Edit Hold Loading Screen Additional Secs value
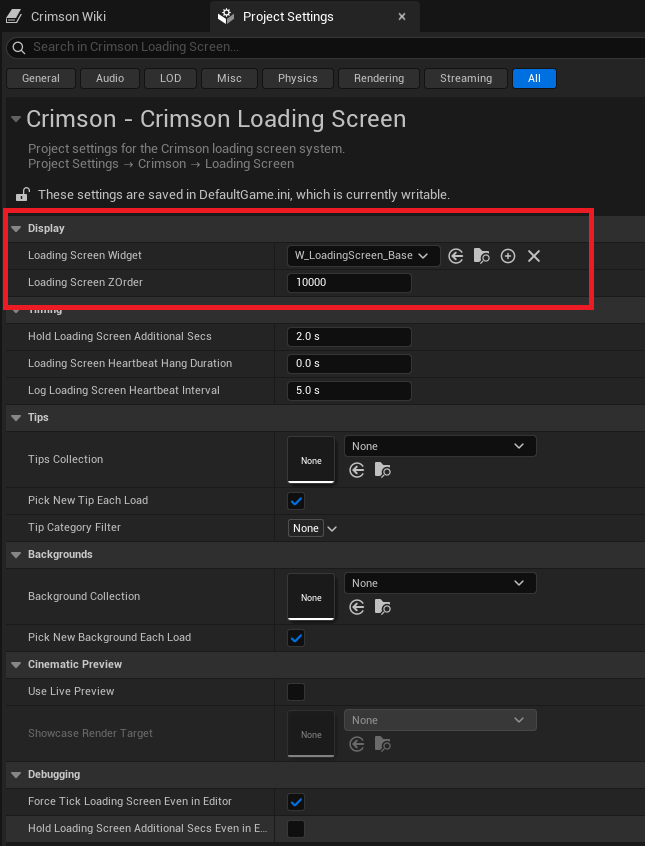The image size is (645, 846). (x=349, y=337)
